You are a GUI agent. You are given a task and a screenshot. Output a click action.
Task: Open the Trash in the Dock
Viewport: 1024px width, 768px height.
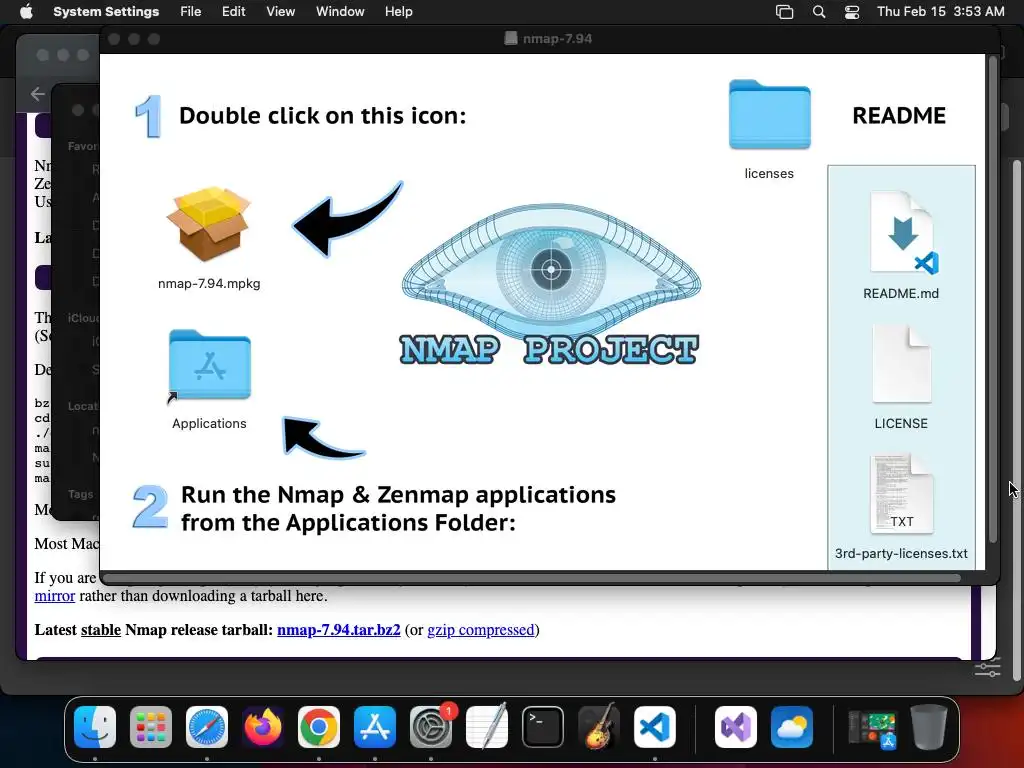929,727
